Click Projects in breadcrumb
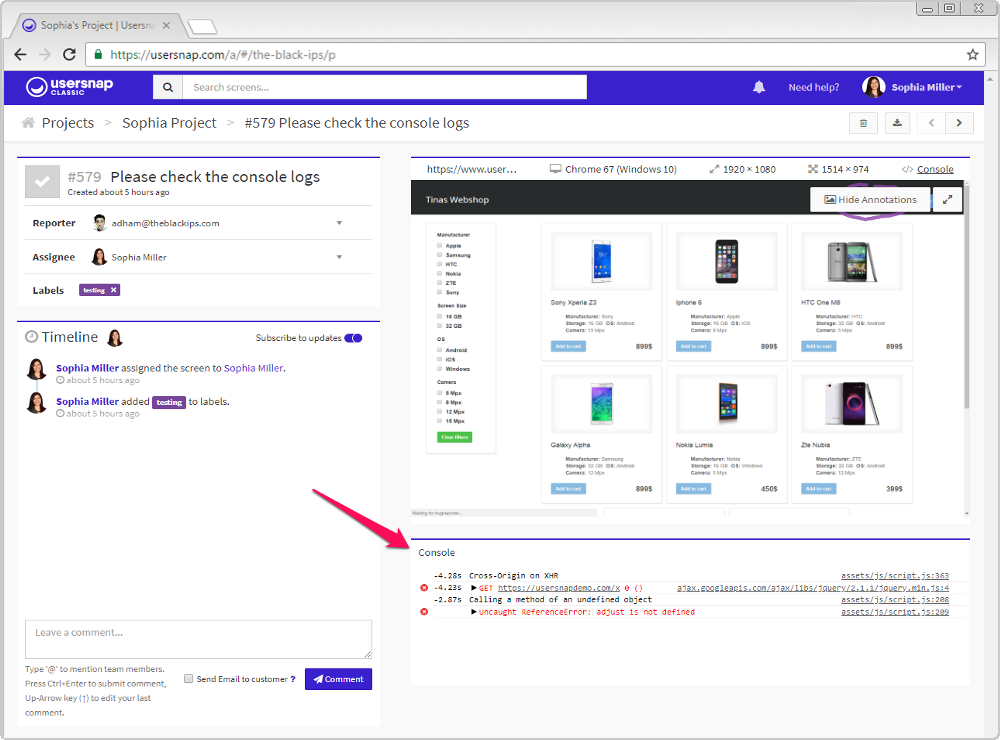 (68, 122)
